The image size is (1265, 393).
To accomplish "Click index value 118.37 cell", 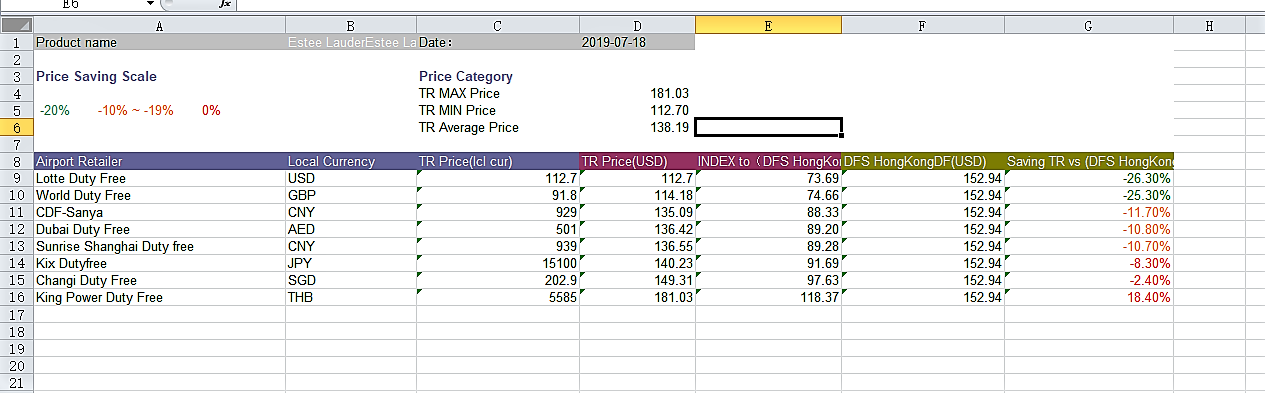I will point(768,297).
